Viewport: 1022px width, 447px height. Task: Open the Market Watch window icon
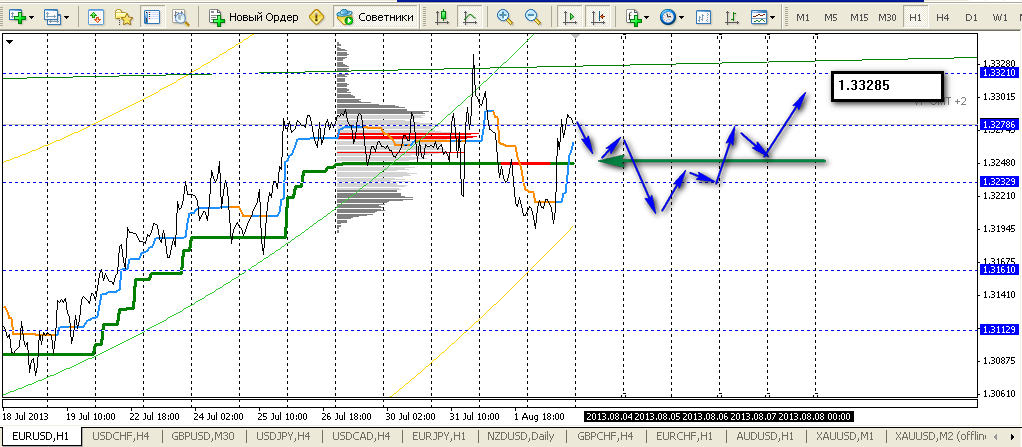pos(96,17)
